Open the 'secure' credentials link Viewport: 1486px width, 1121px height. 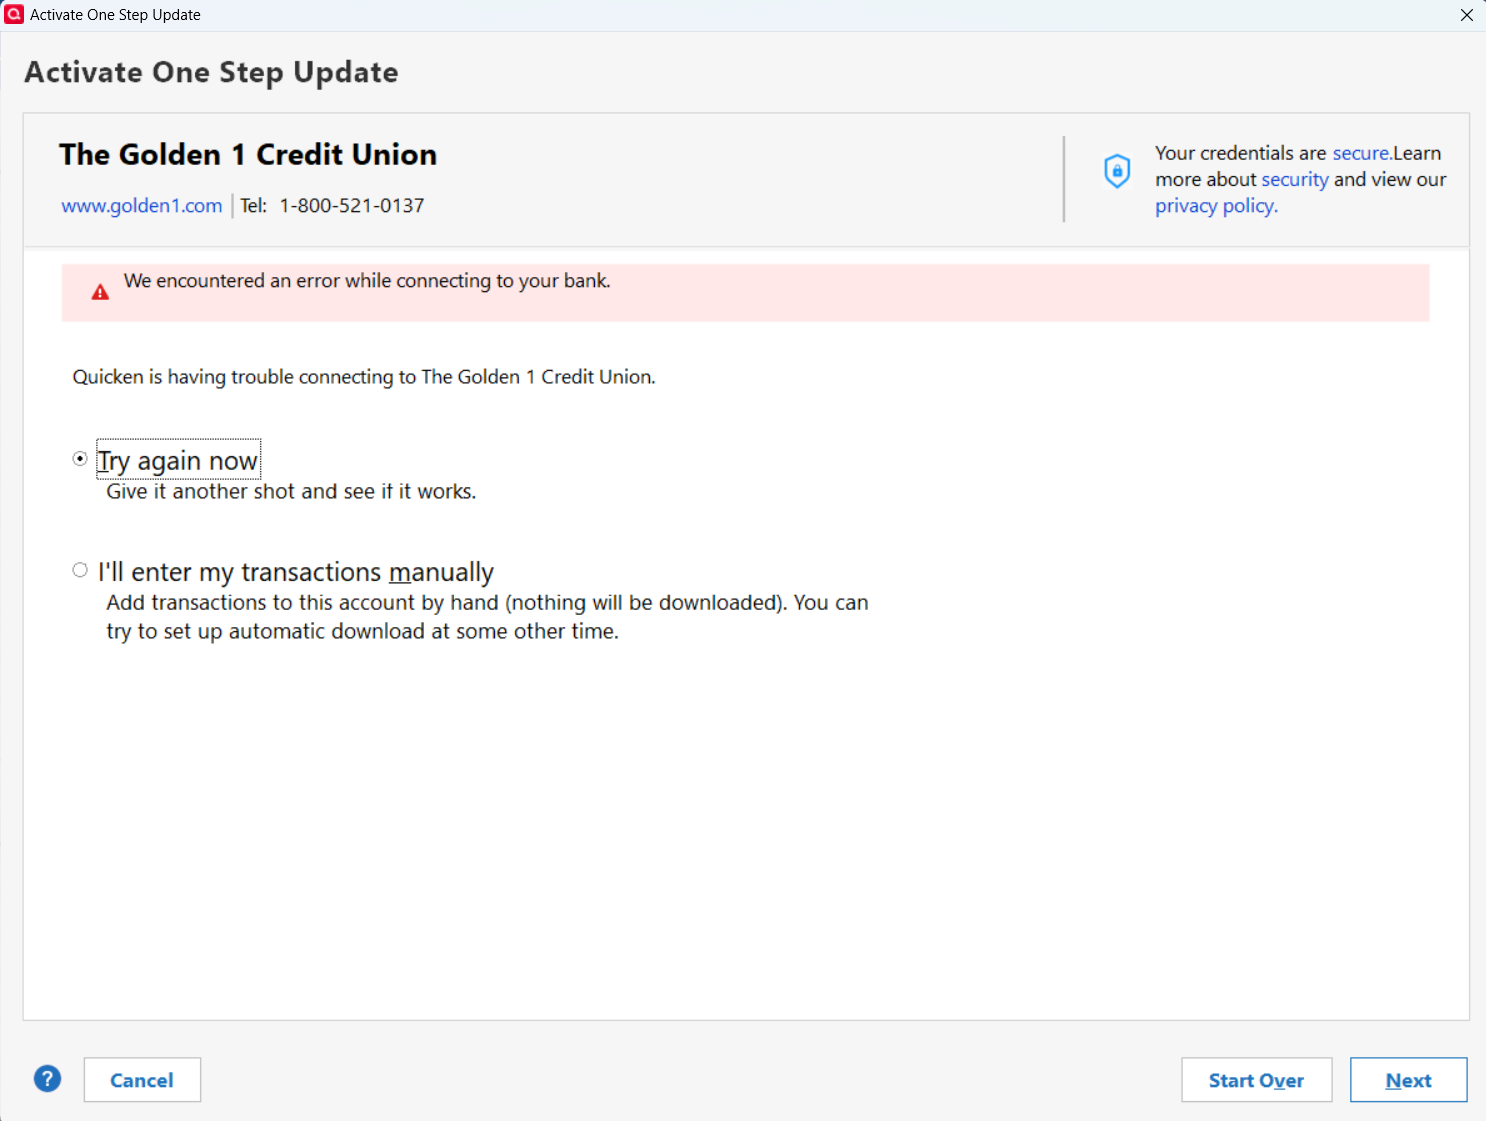tap(1361, 153)
